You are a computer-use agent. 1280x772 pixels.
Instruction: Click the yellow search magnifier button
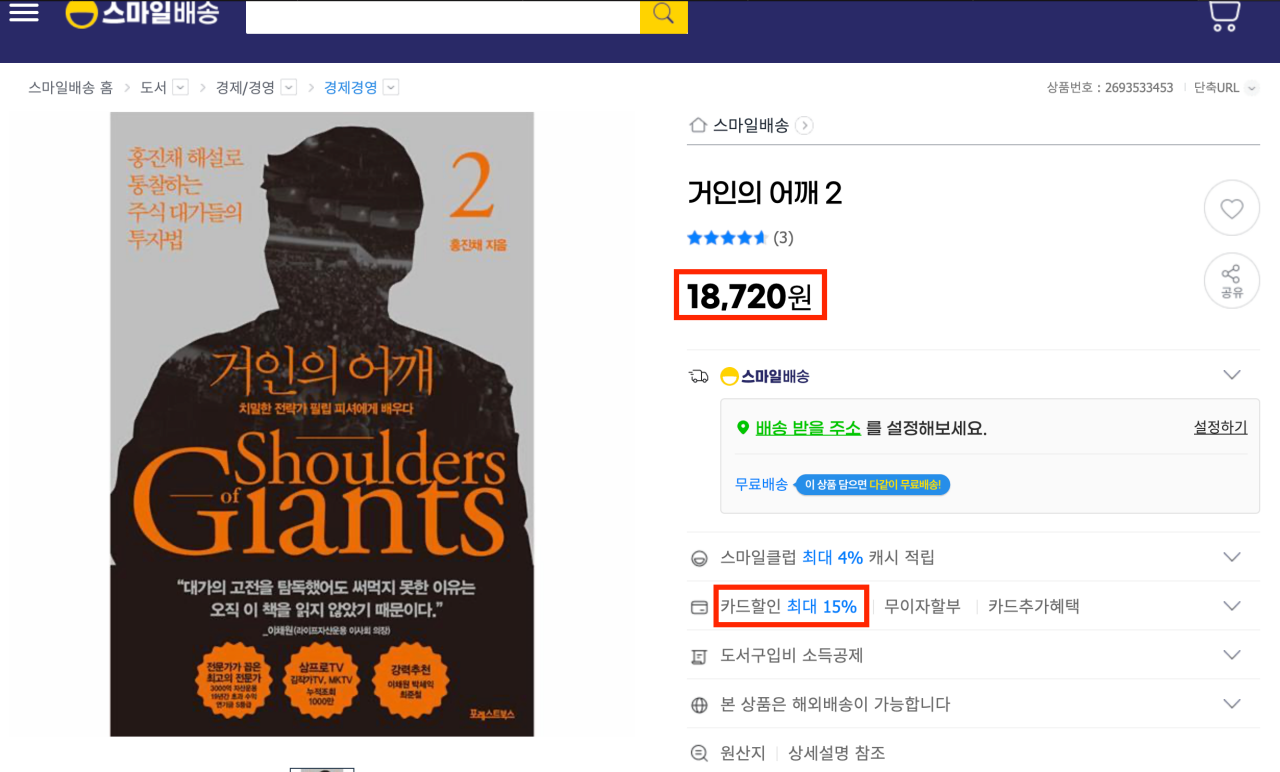pos(664,16)
